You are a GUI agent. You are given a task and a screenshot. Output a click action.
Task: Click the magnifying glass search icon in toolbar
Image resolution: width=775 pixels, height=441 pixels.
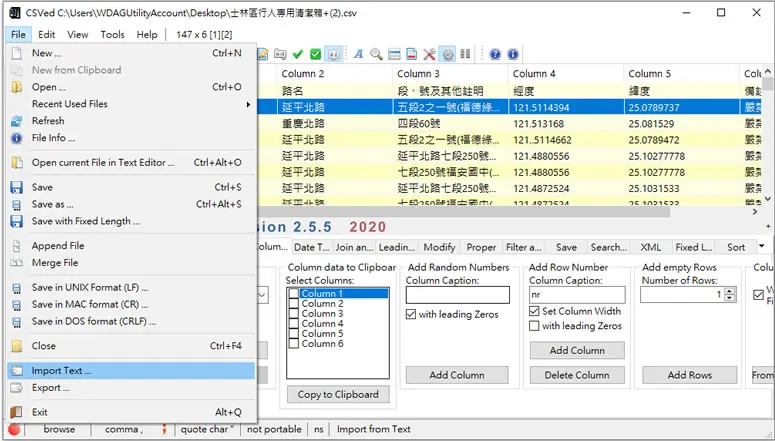[377, 54]
